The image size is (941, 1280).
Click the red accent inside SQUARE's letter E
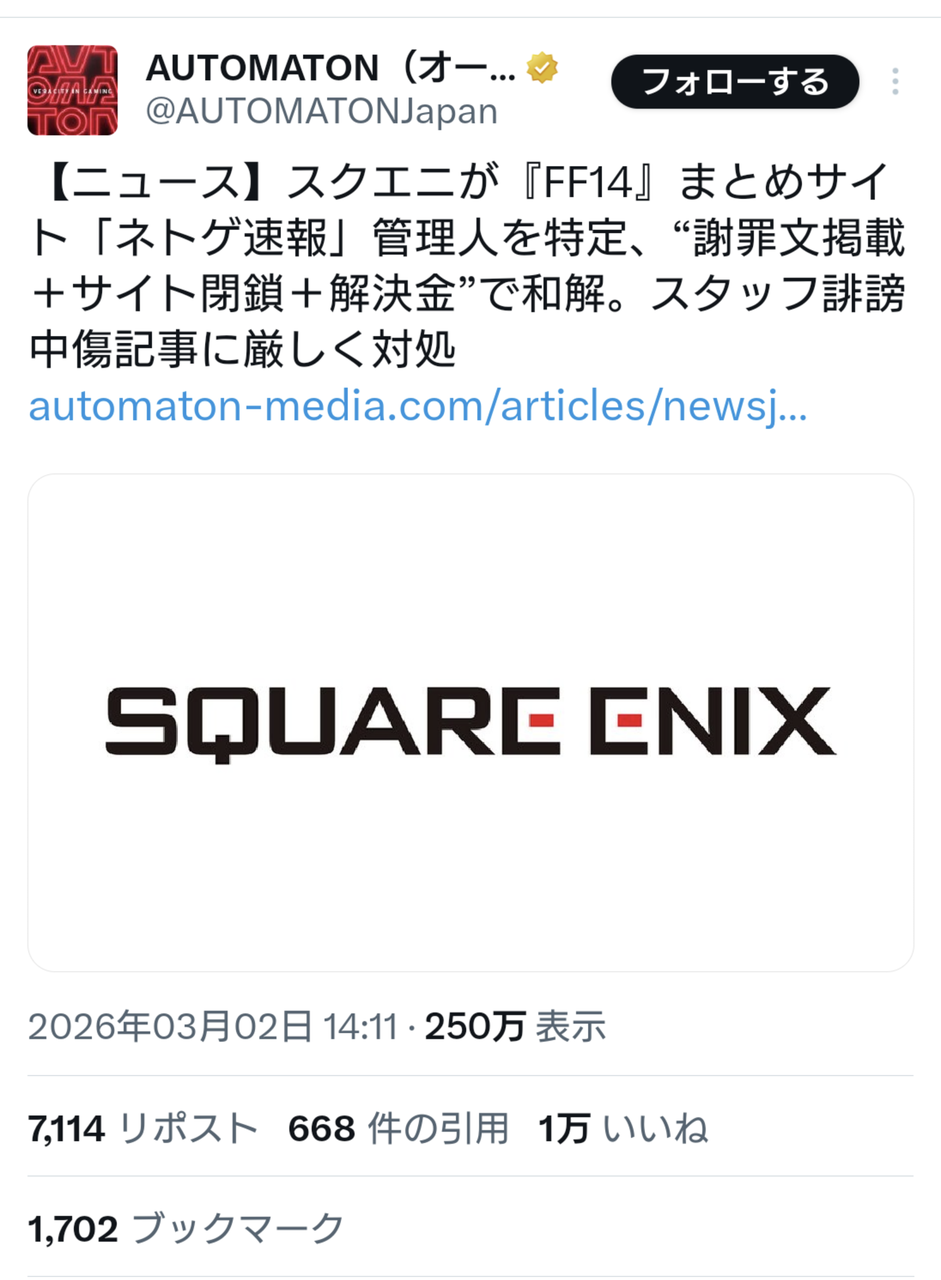[x=541, y=720]
